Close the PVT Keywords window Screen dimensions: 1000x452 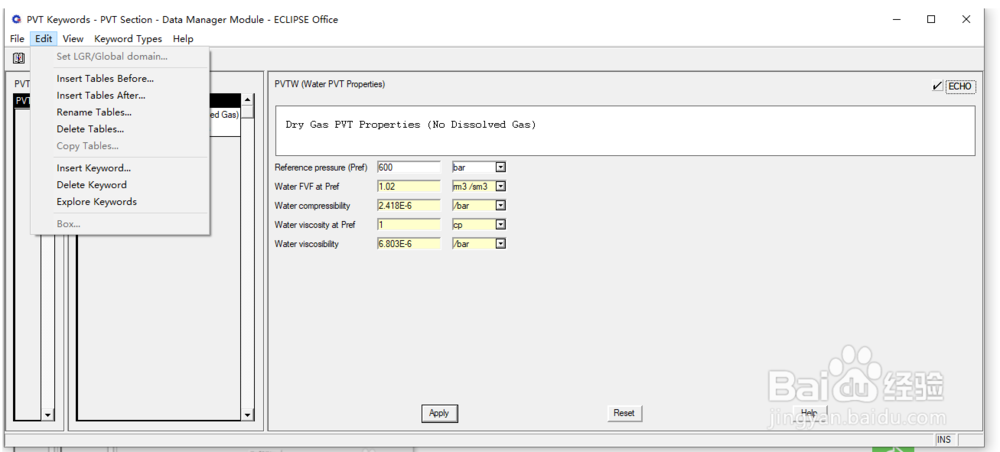click(966, 20)
